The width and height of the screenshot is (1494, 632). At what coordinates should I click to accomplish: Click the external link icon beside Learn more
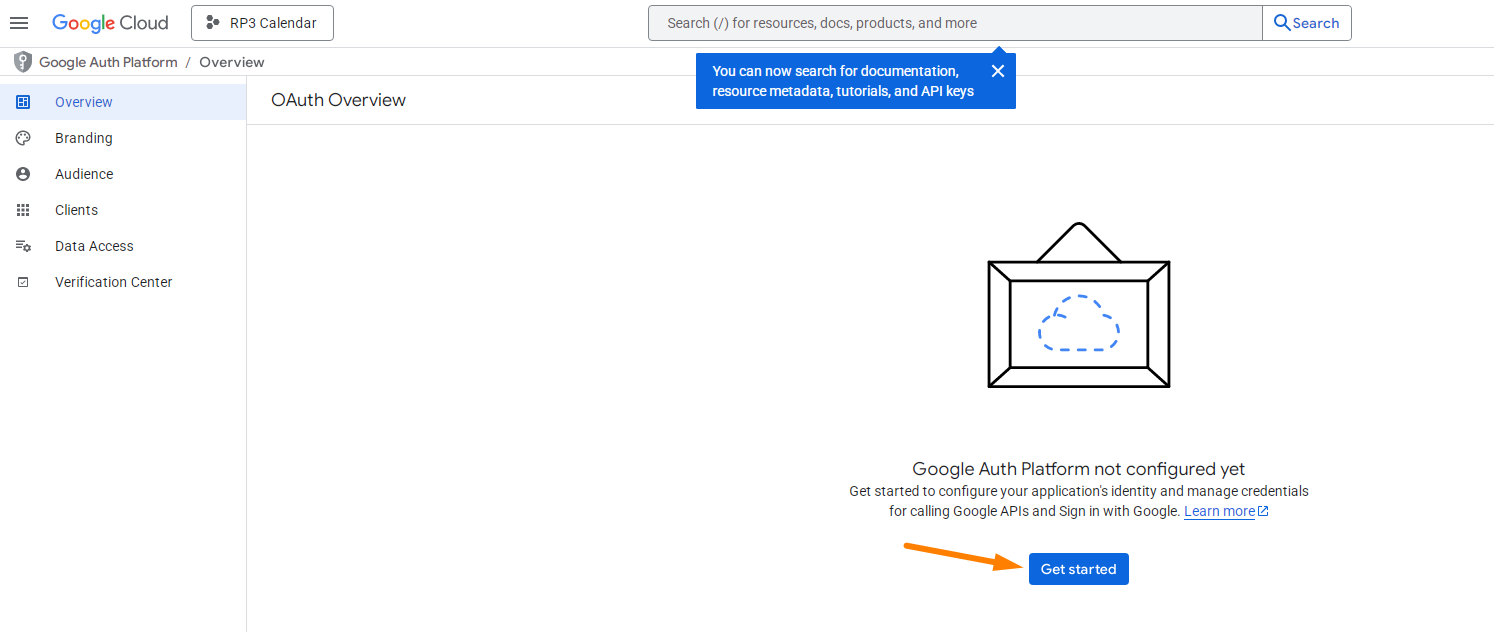click(x=1263, y=511)
